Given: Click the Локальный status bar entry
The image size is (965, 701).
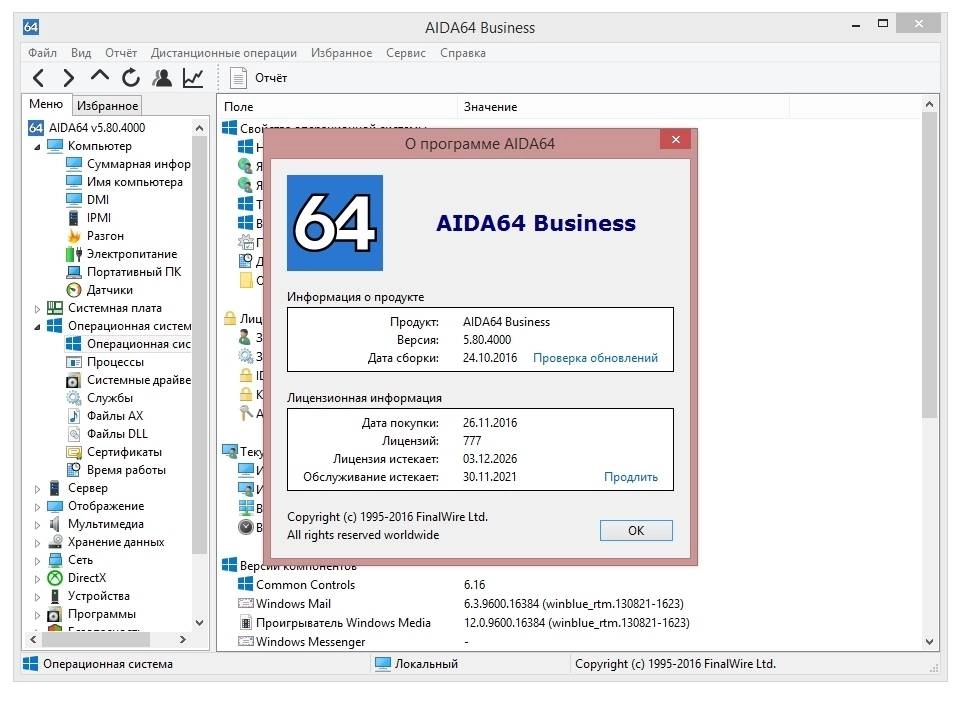Looking at the screenshot, I should click(417, 664).
